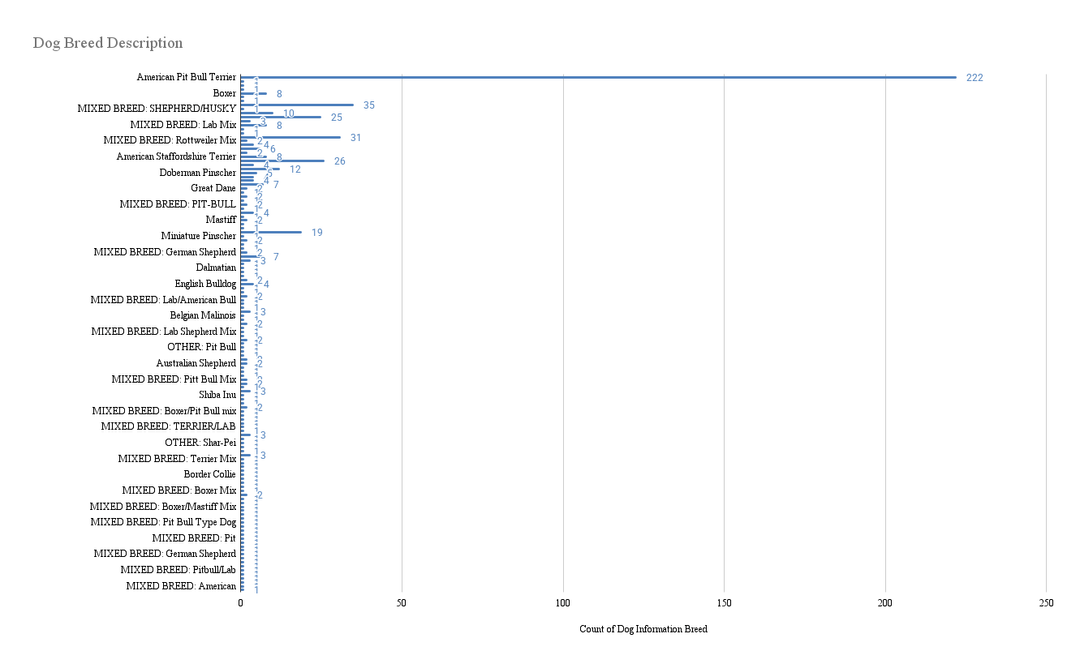Click the data label showing 25
Viewport: 1080px width, 668px height.
click(x=336, y=117)
